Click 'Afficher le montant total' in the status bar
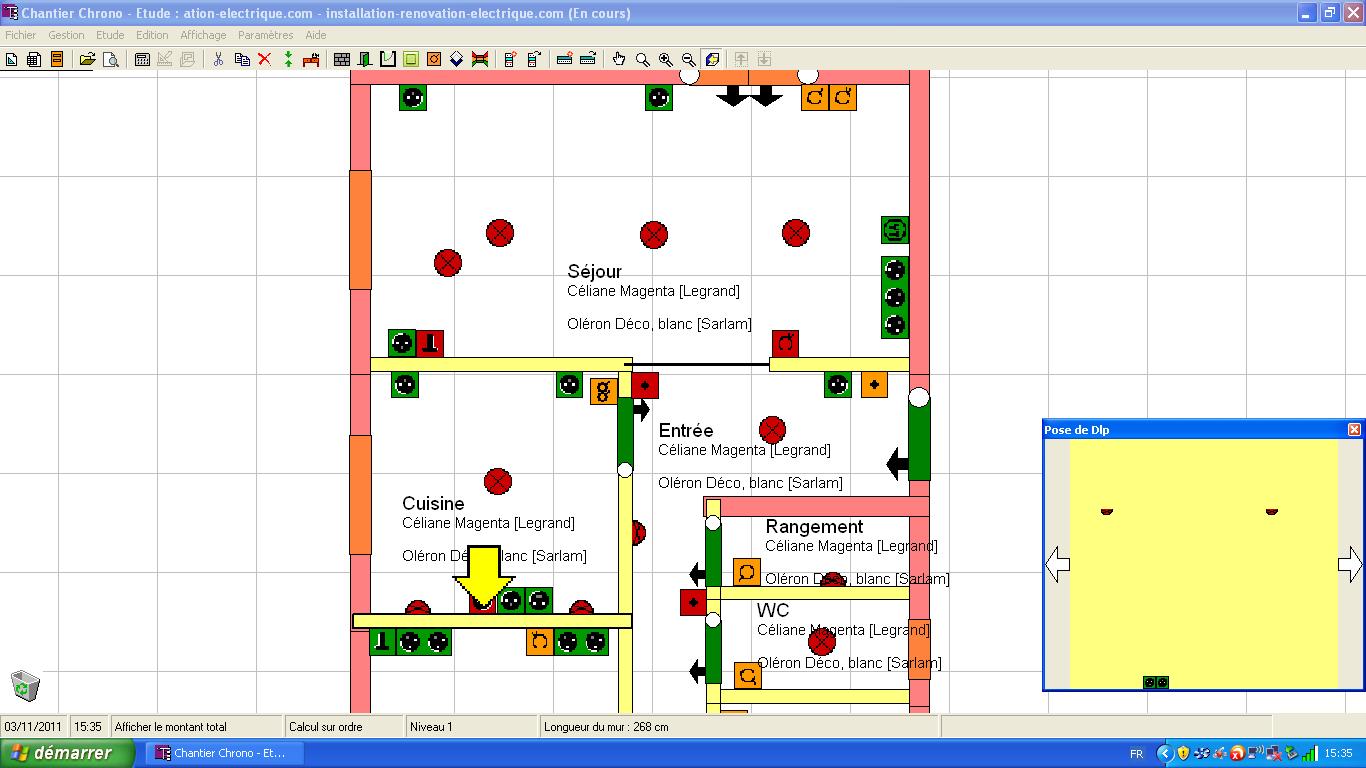The image size is (1366, 768). [171, 727]
